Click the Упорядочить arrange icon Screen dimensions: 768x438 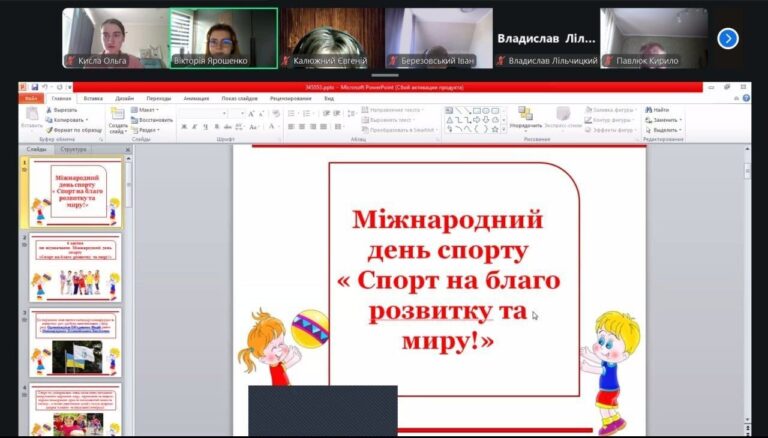pyautogui.click(x=526, y=118)
